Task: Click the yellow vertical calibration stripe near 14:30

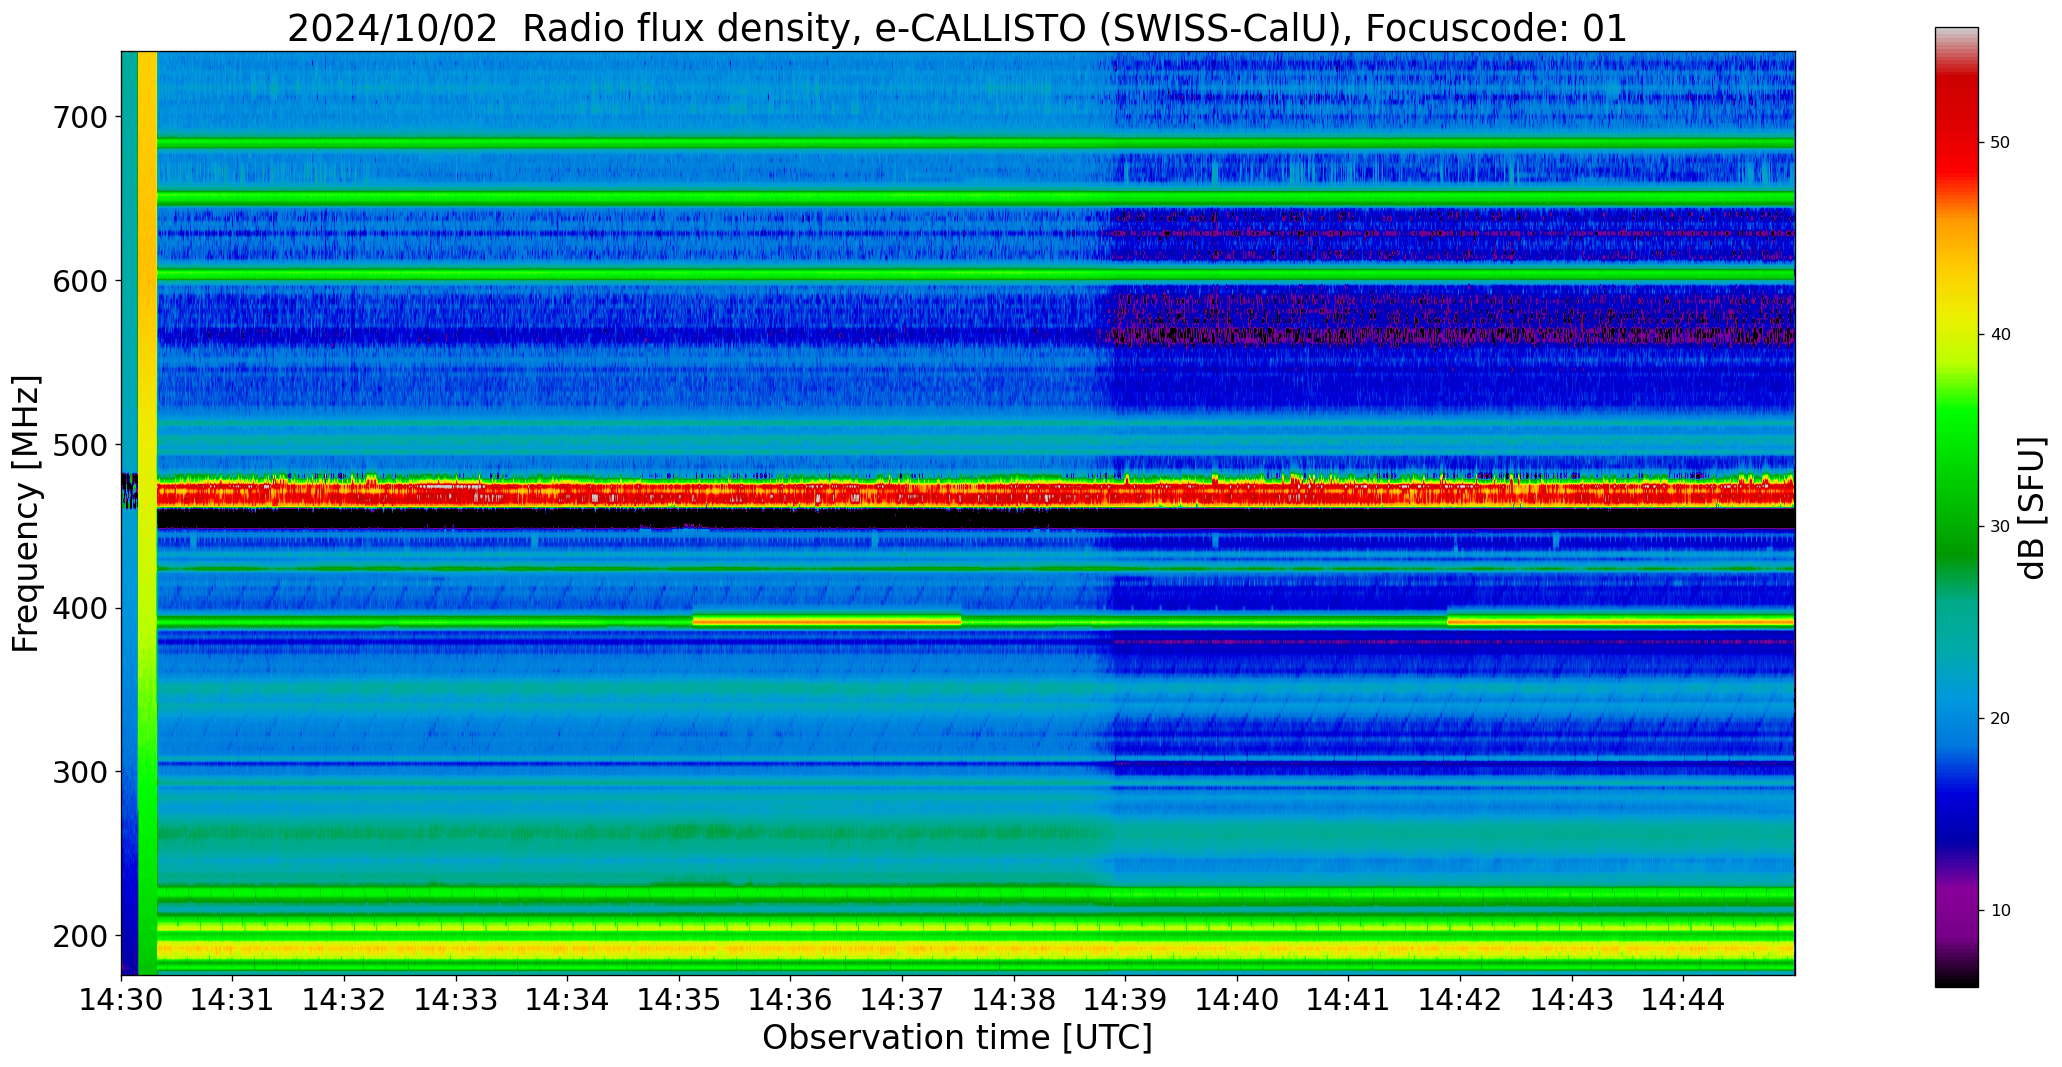Action: click(147, 513)
